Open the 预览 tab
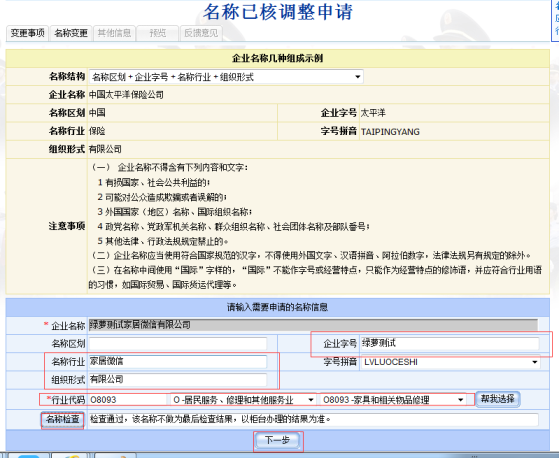The width and height of the screenshot is (560, 459). point(158,33)
